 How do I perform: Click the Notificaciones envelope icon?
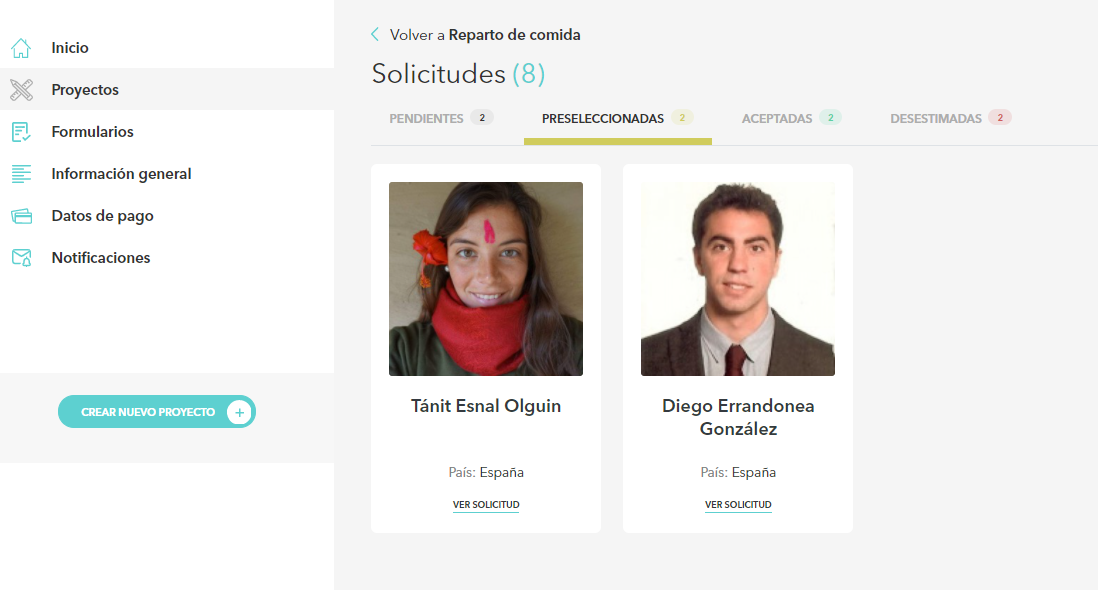[x=21, y=258]
